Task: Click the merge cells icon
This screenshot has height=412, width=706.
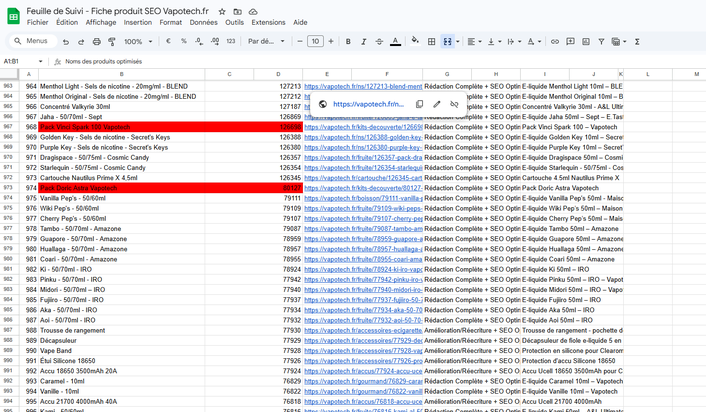Action: click(x=448, y=42)
